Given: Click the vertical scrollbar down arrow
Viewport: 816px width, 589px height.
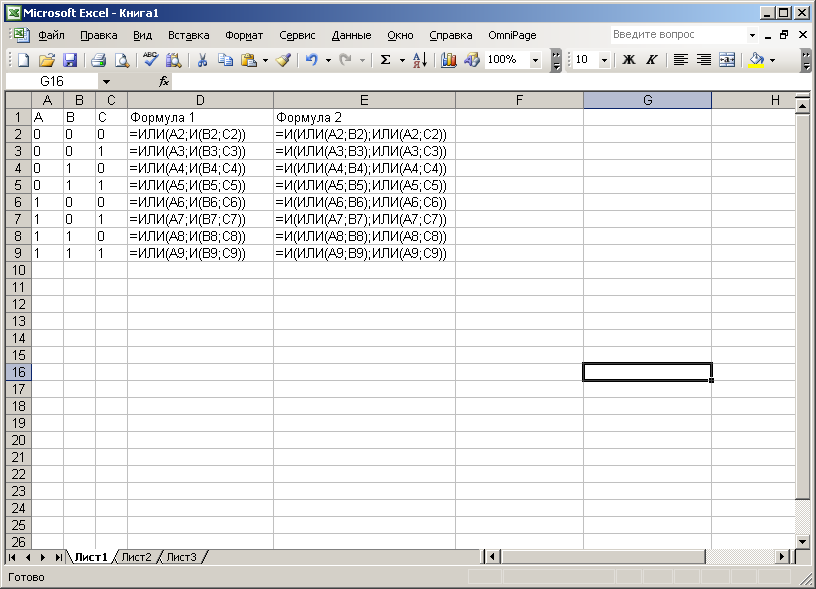Looking at the screenshot, I should point(802,542).
